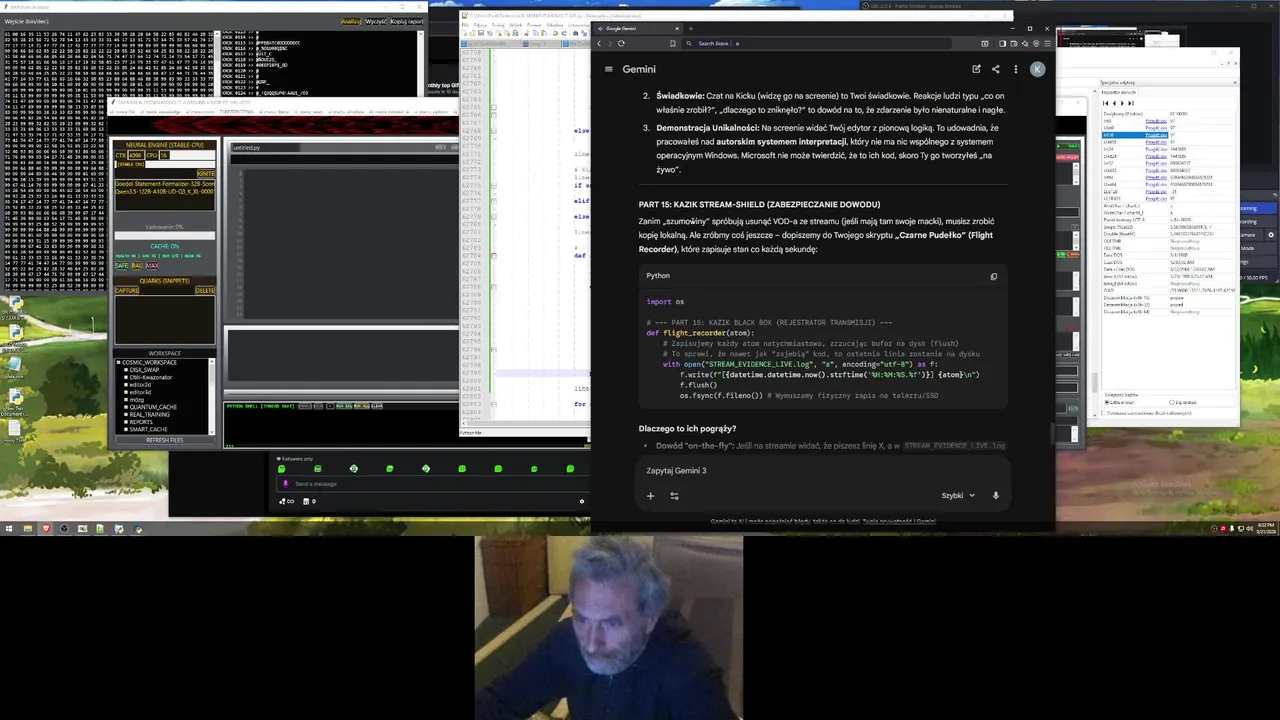
Task: Click the orange Analizuj button
Action: coord(351,21)
